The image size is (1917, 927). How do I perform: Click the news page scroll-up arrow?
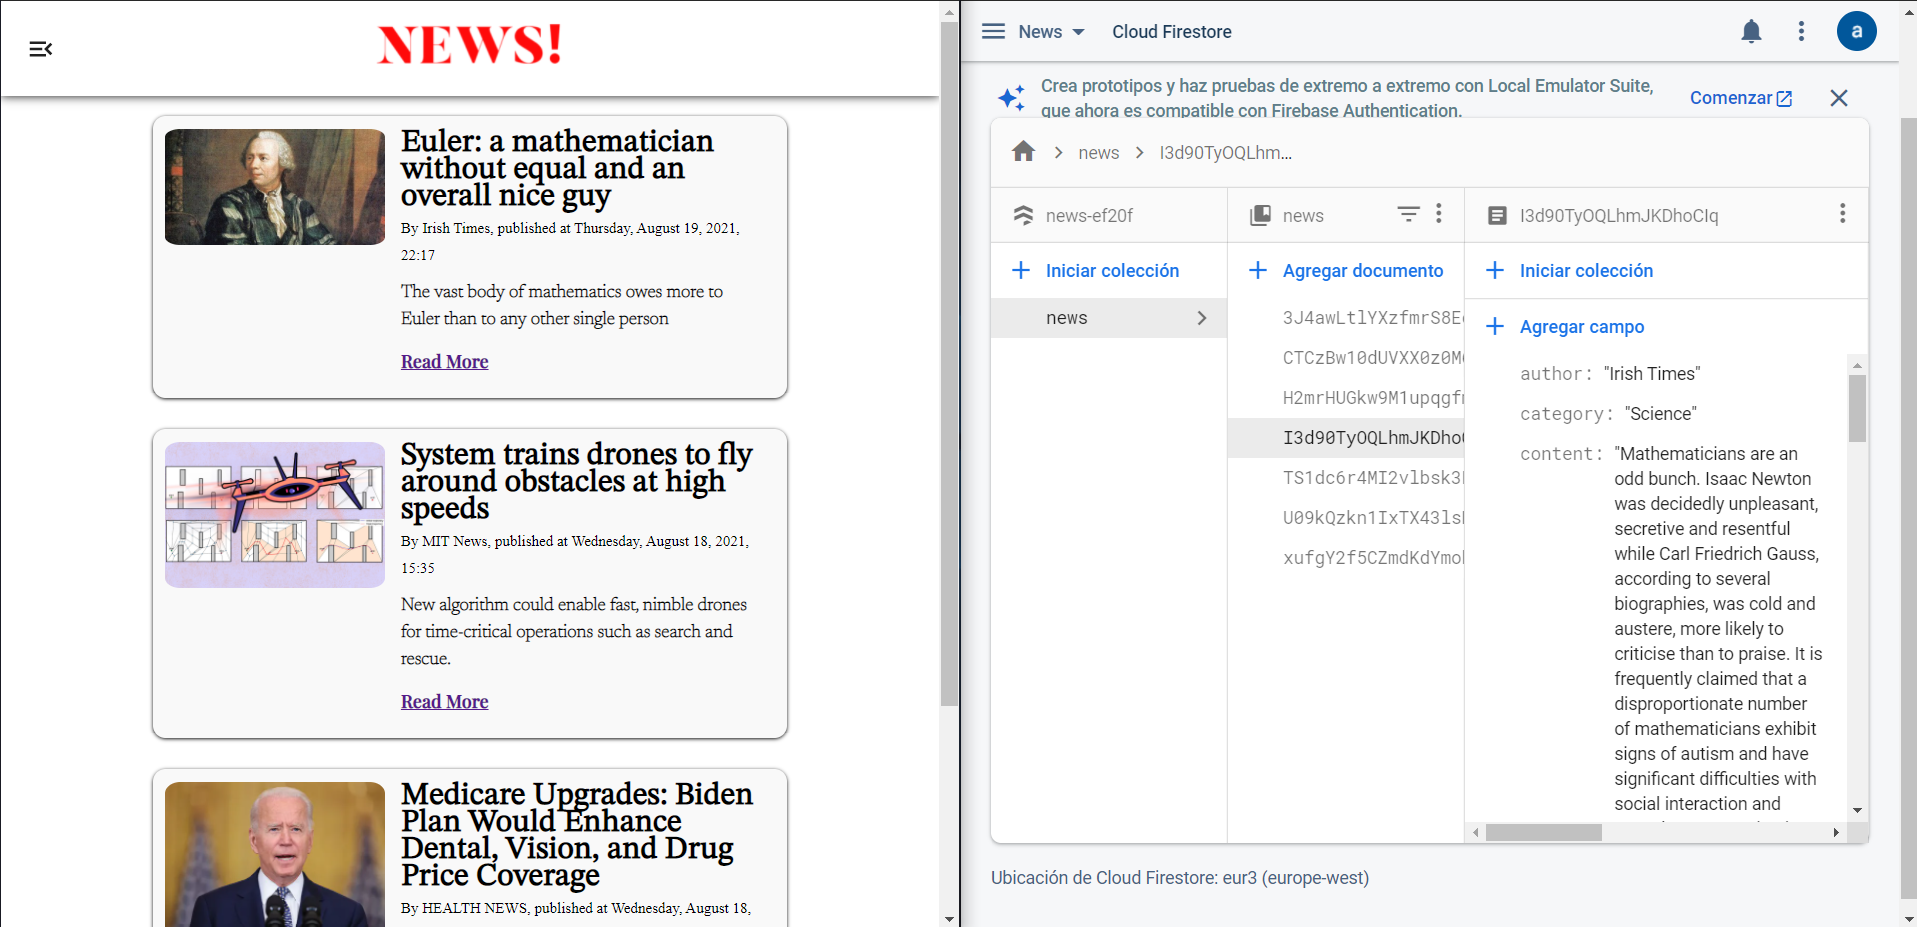949,13
